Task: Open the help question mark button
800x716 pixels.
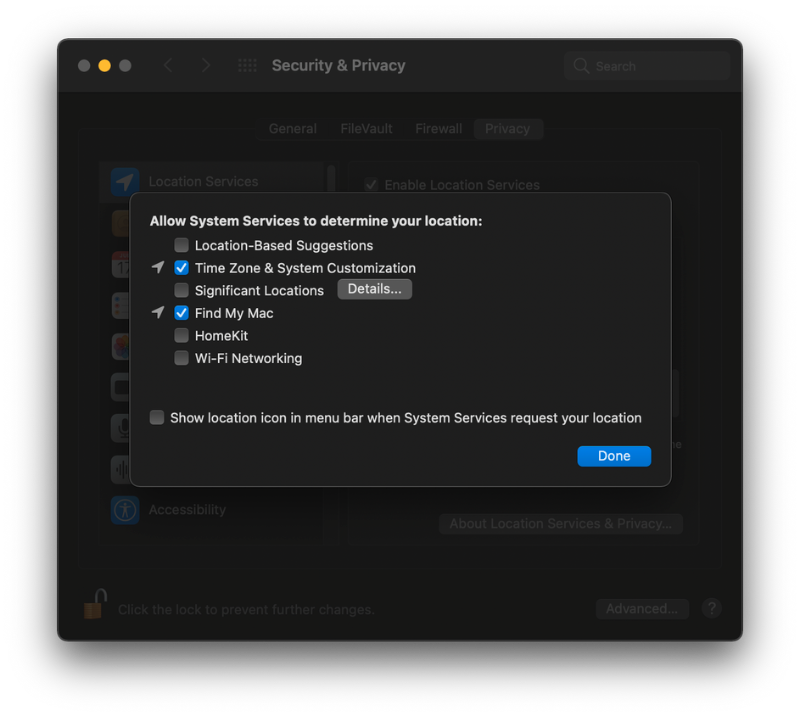Action: point(711,608)
